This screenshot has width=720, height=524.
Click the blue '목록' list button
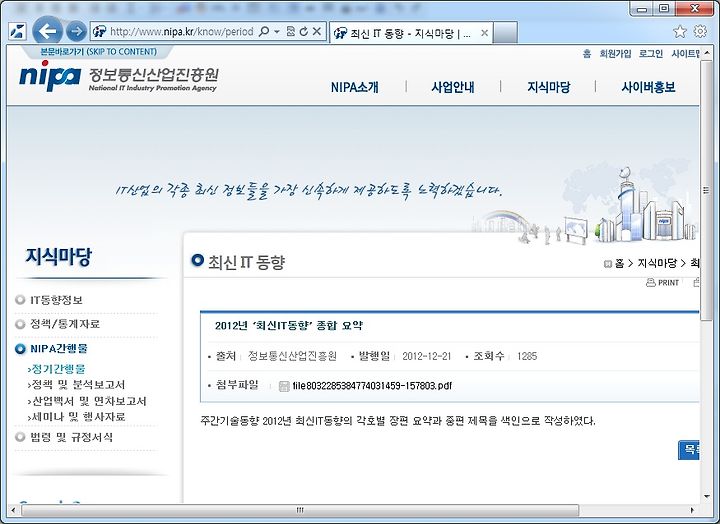(689, 450)
